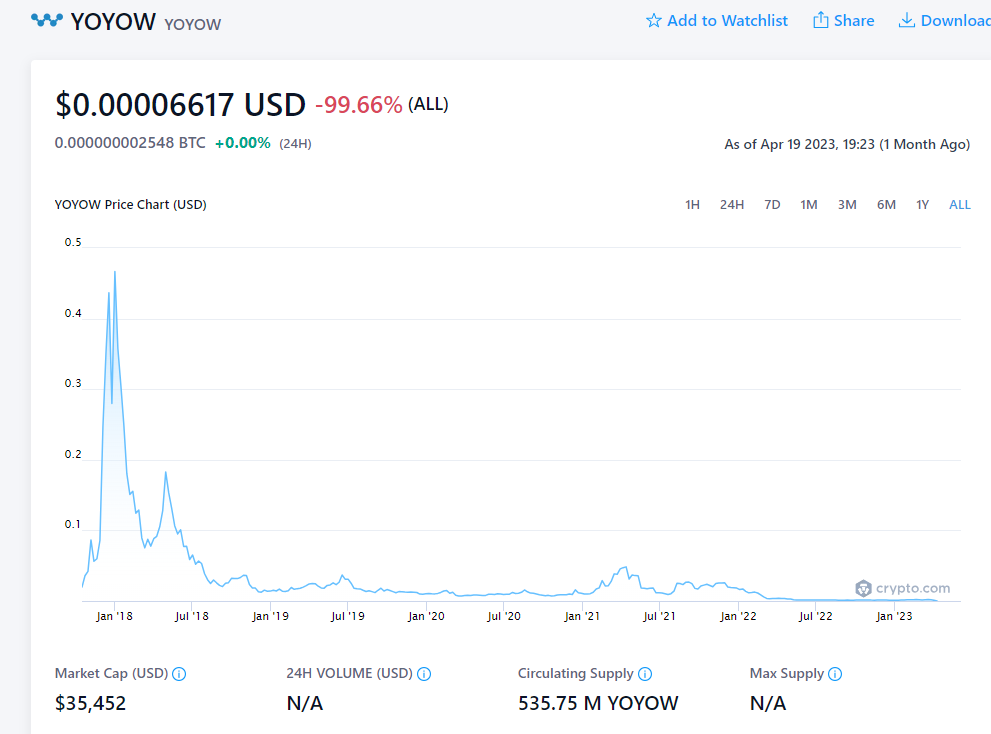Click the Jul '19 axis label
Image resolution: width=991 pixels, height=734 pixels.
click(348, 616)
